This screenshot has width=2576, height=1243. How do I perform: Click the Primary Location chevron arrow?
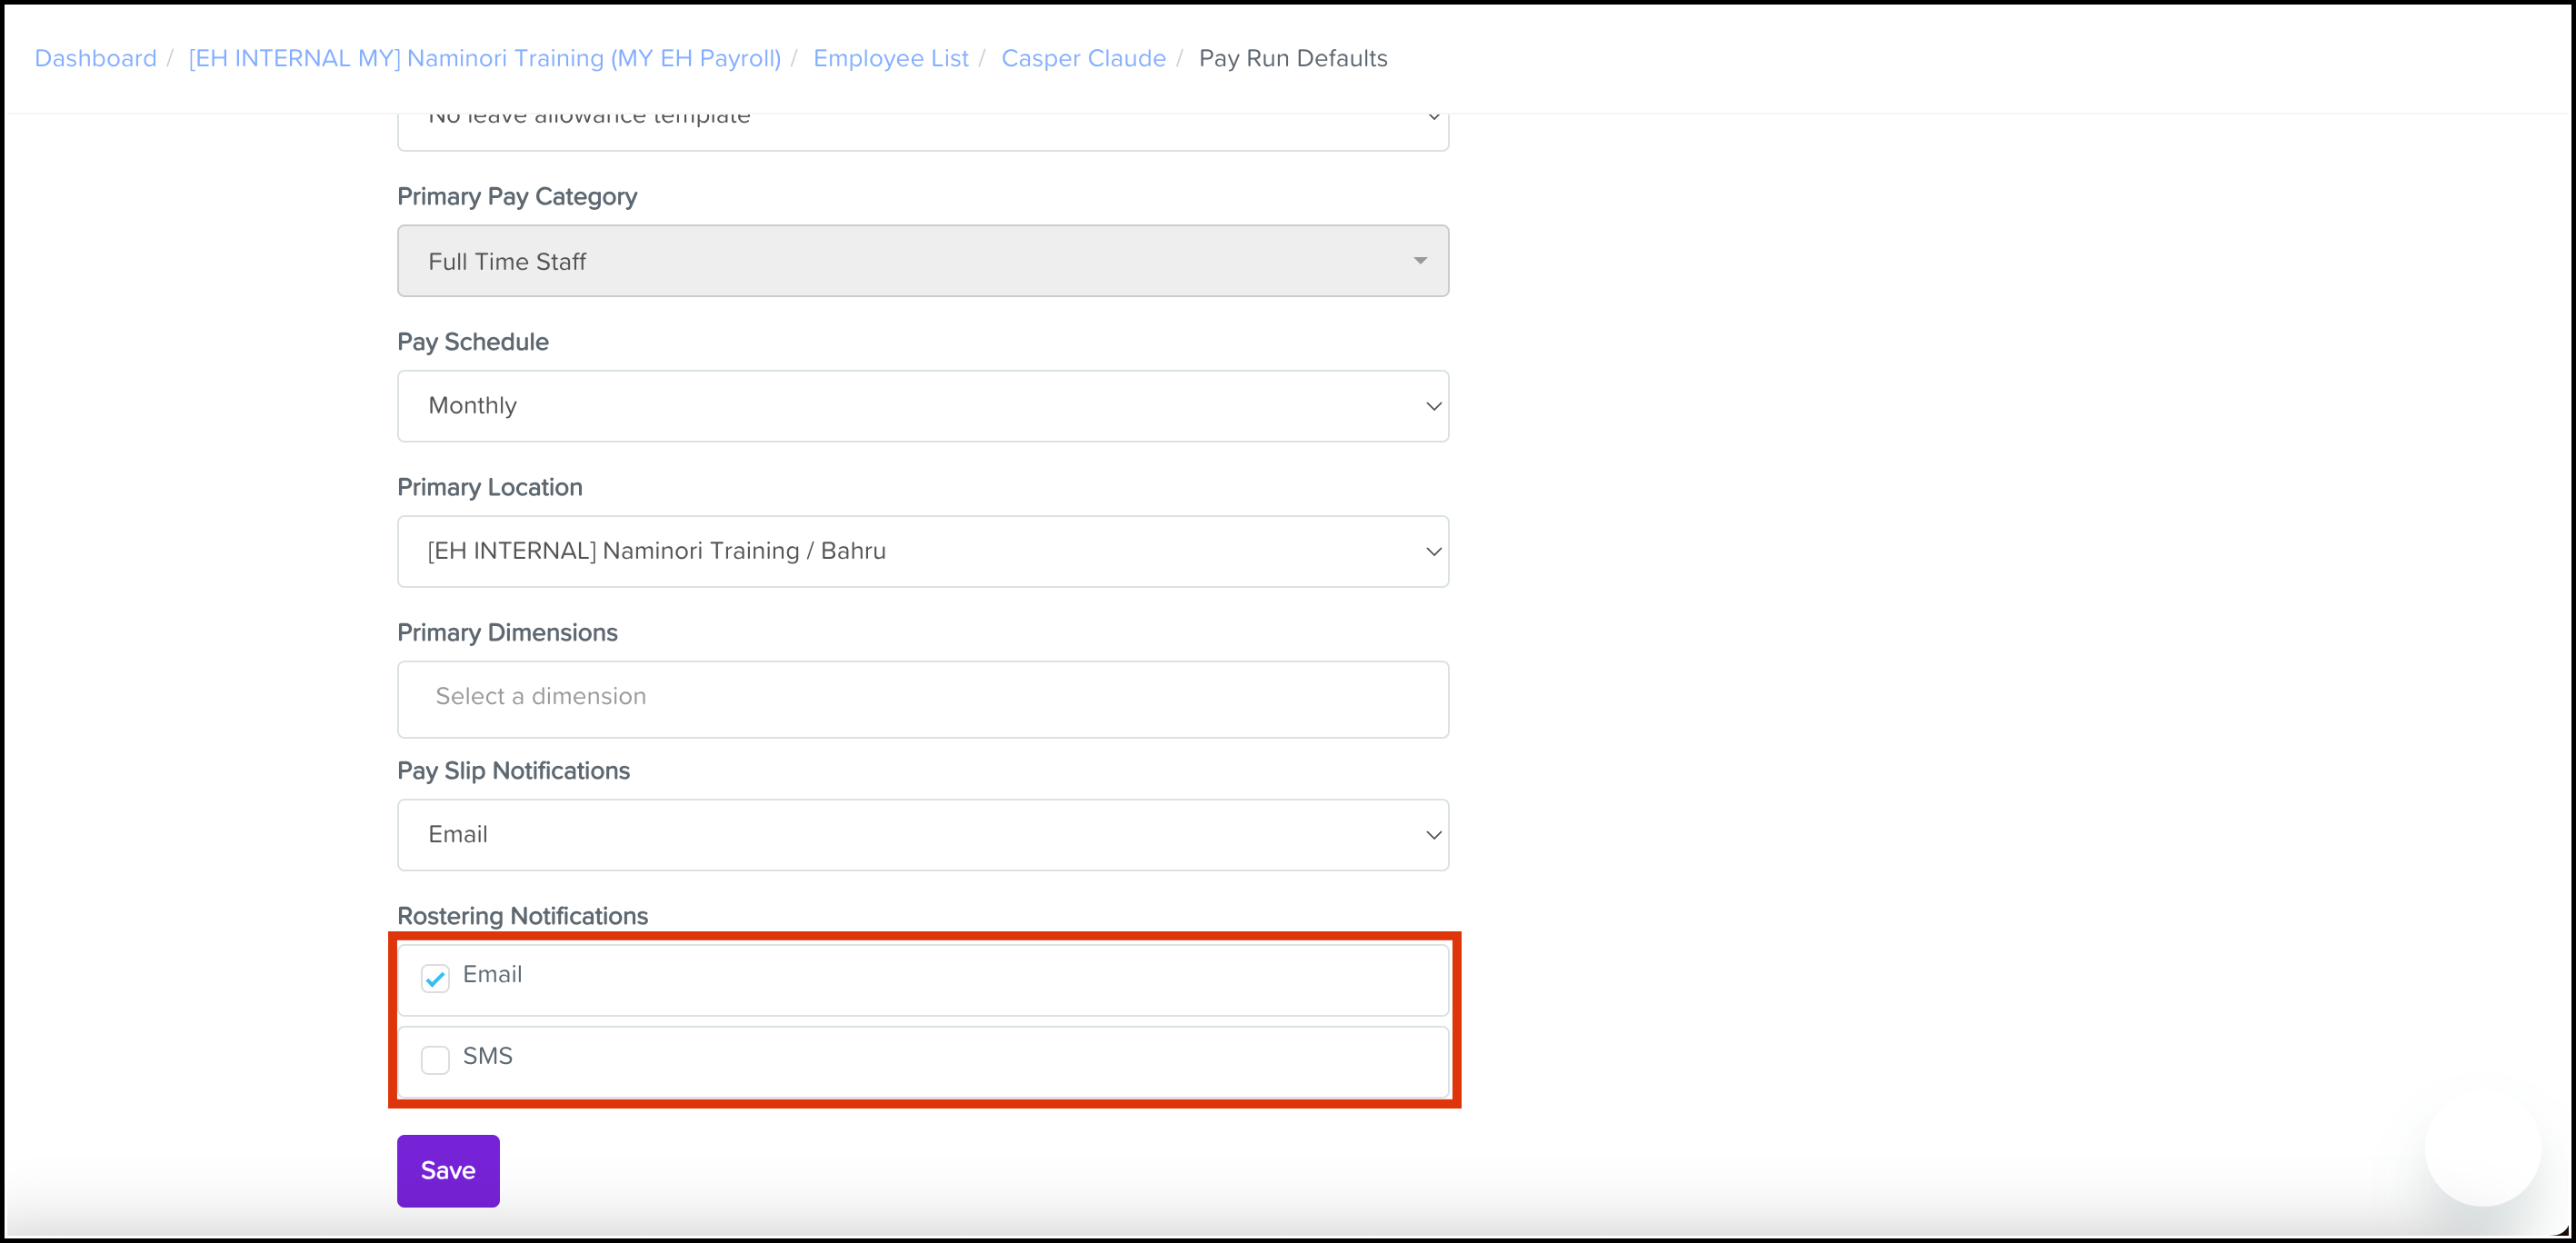(1433, 552)
